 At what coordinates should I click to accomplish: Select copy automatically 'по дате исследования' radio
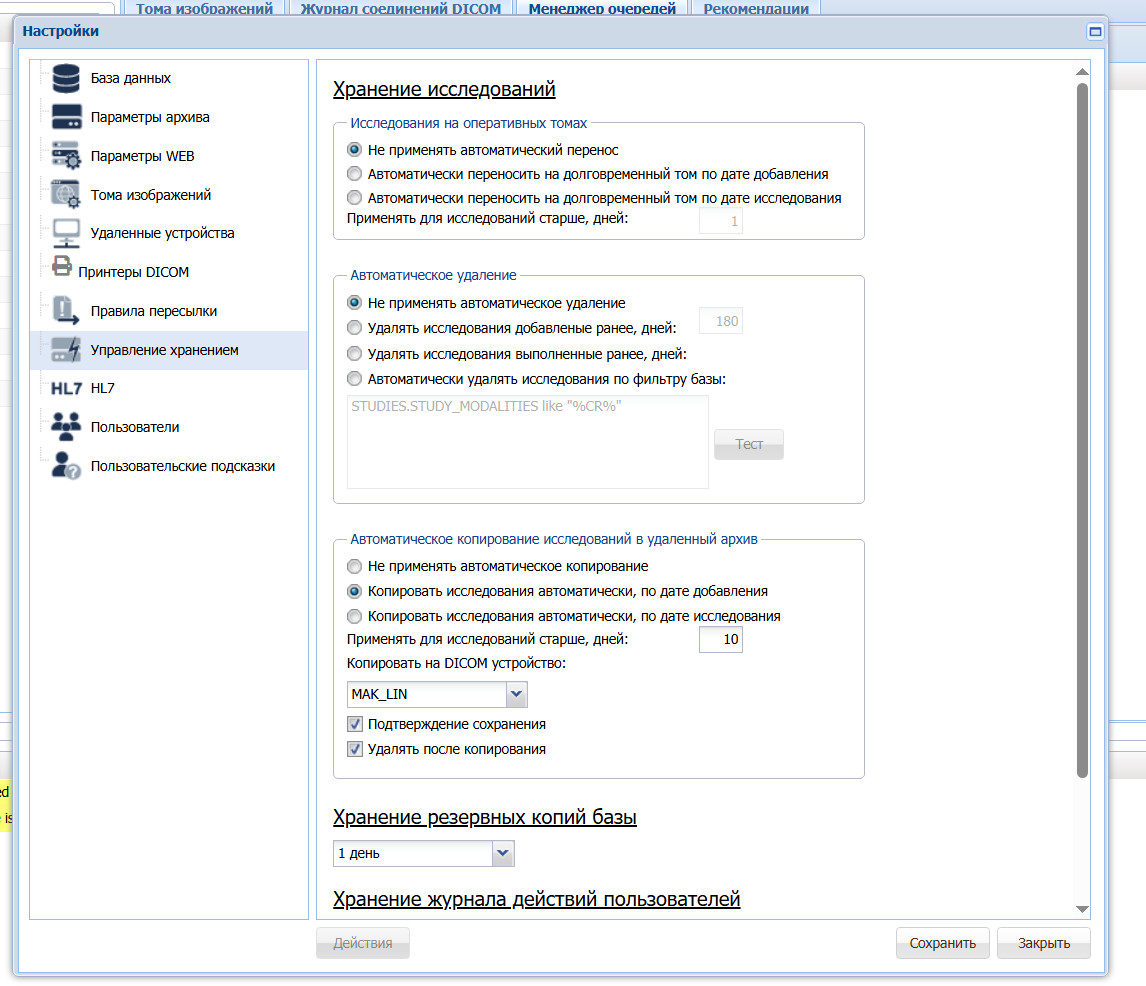354,616
